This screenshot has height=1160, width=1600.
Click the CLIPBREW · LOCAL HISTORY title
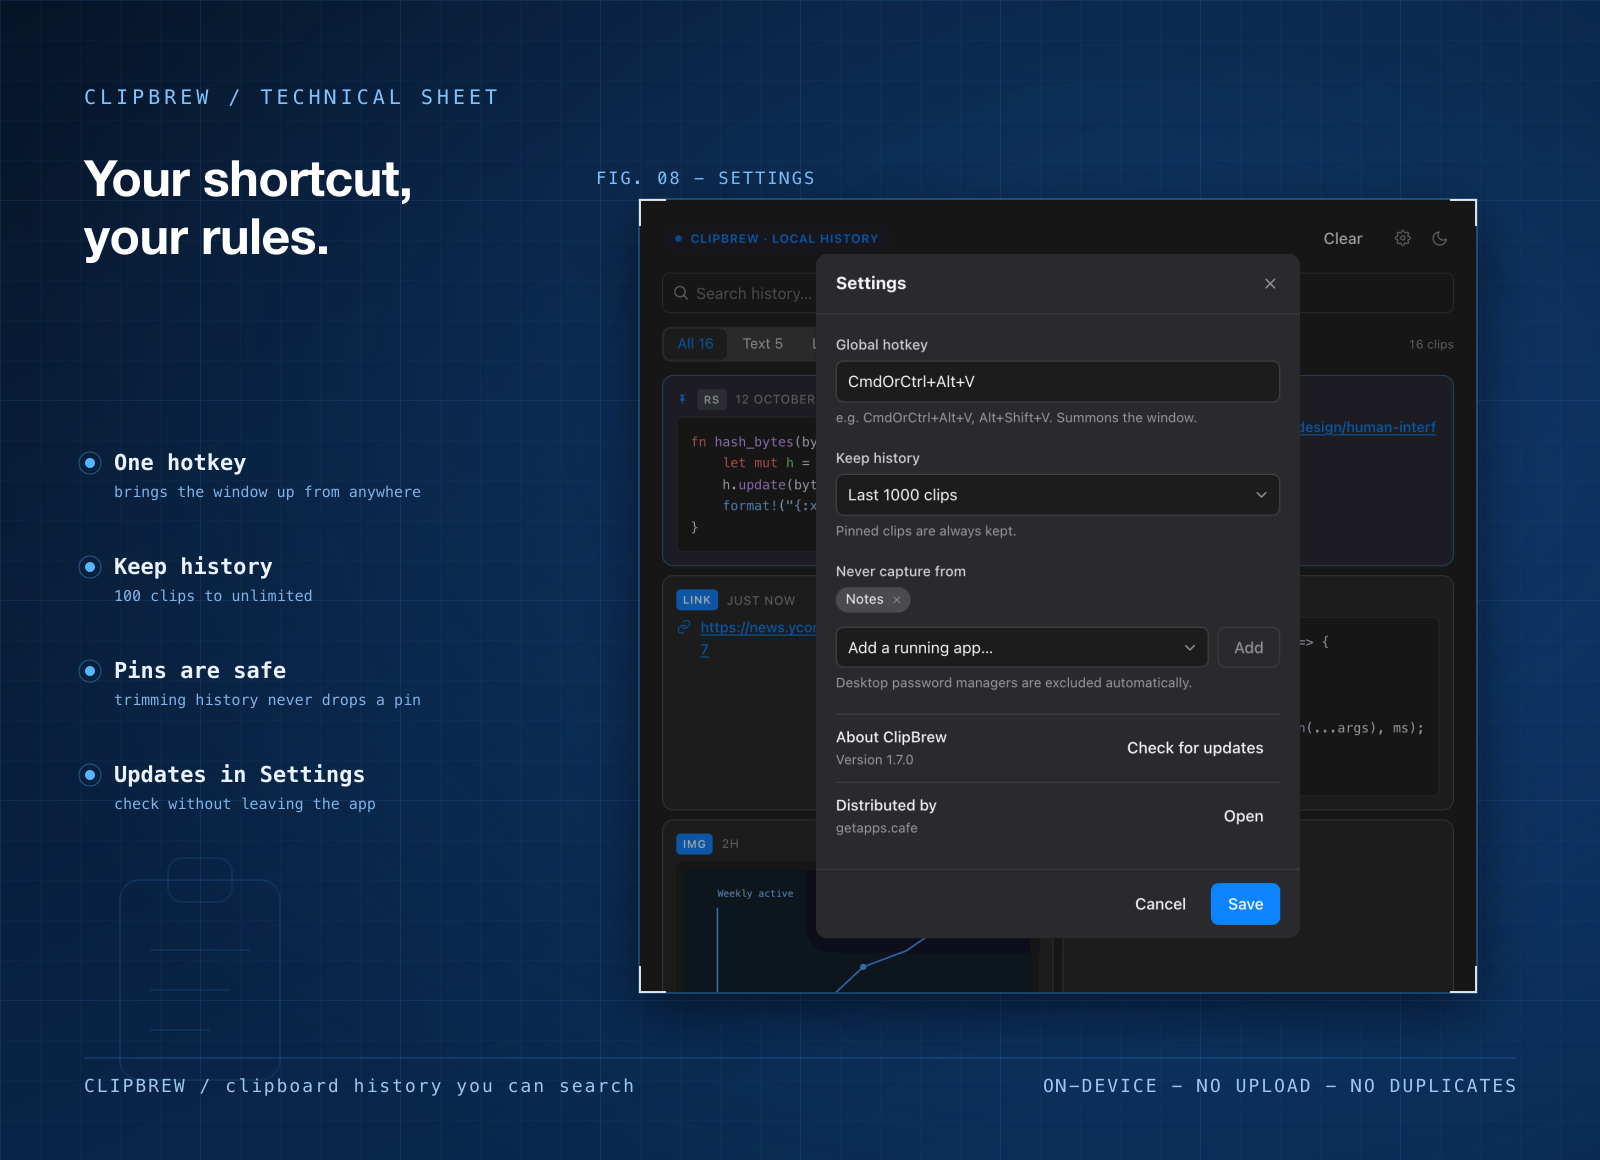click(784, 239)
